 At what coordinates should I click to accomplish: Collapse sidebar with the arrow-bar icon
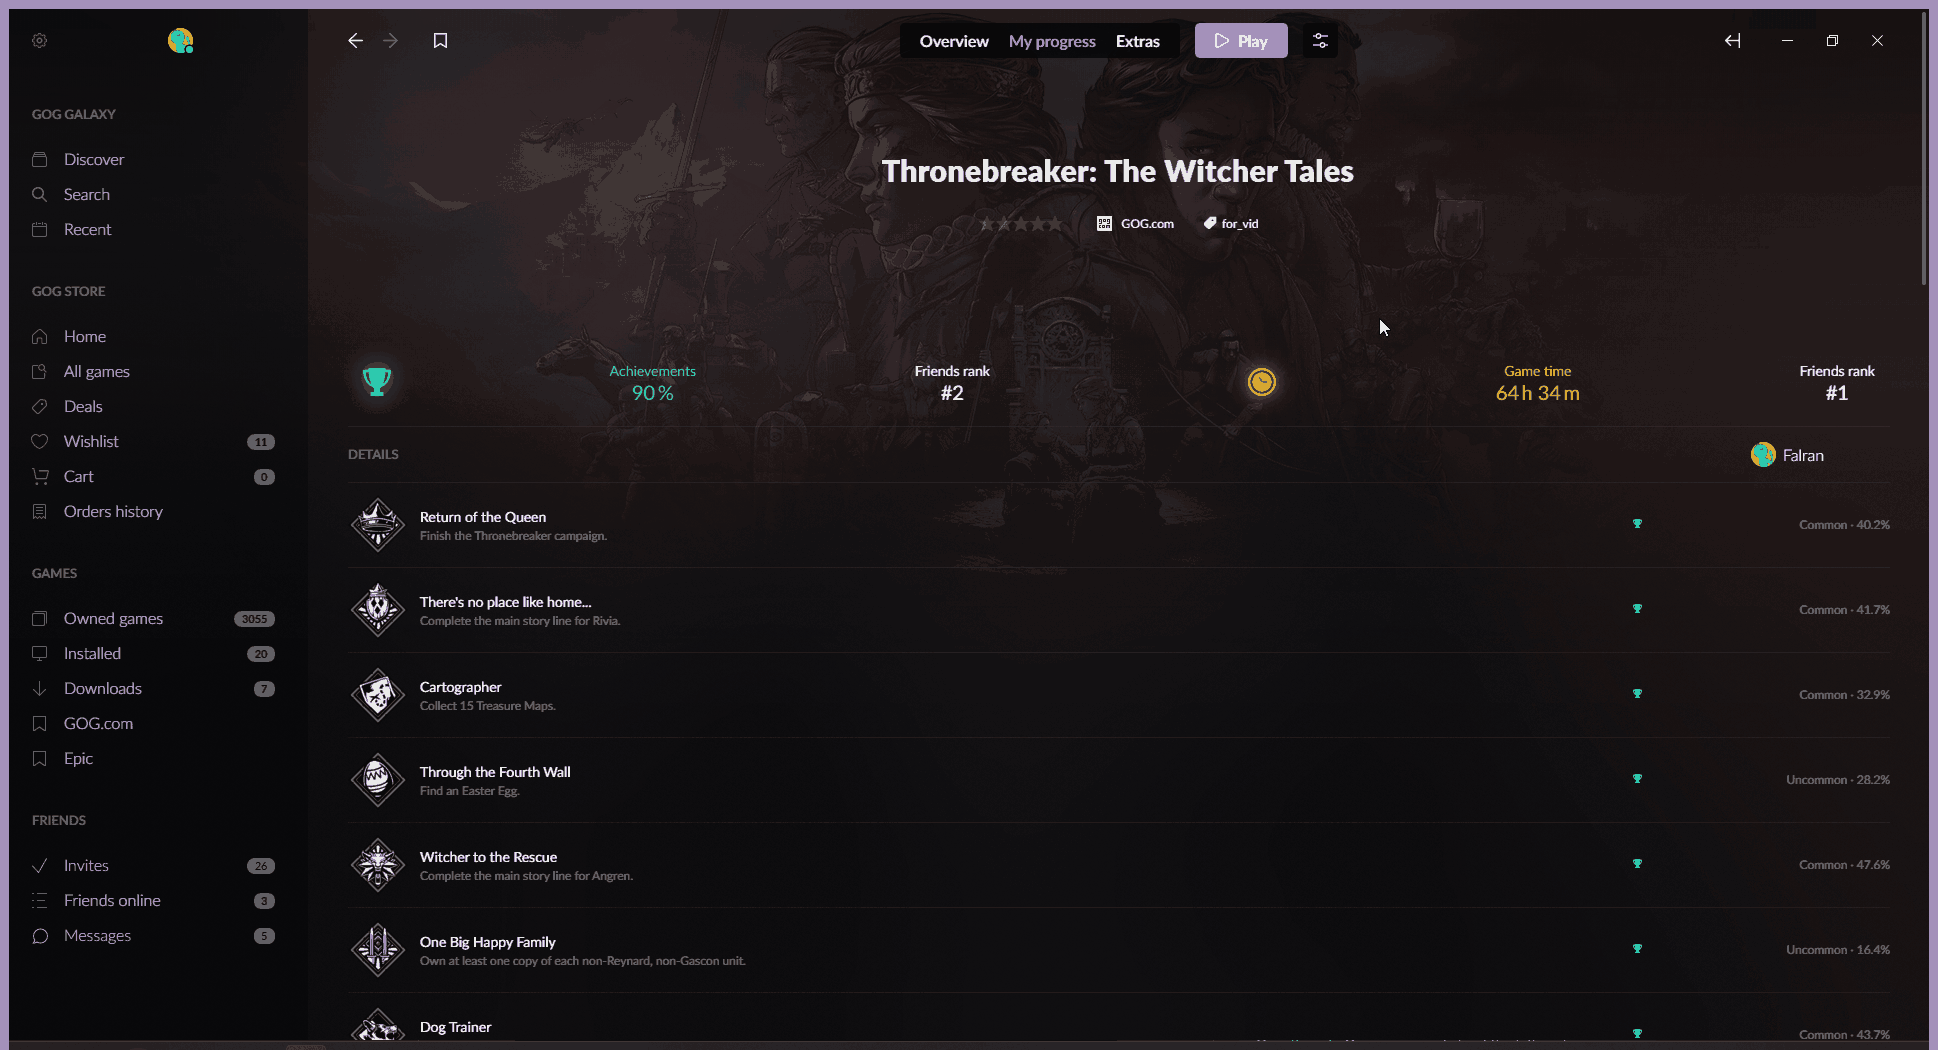(x=1733, y=41)
